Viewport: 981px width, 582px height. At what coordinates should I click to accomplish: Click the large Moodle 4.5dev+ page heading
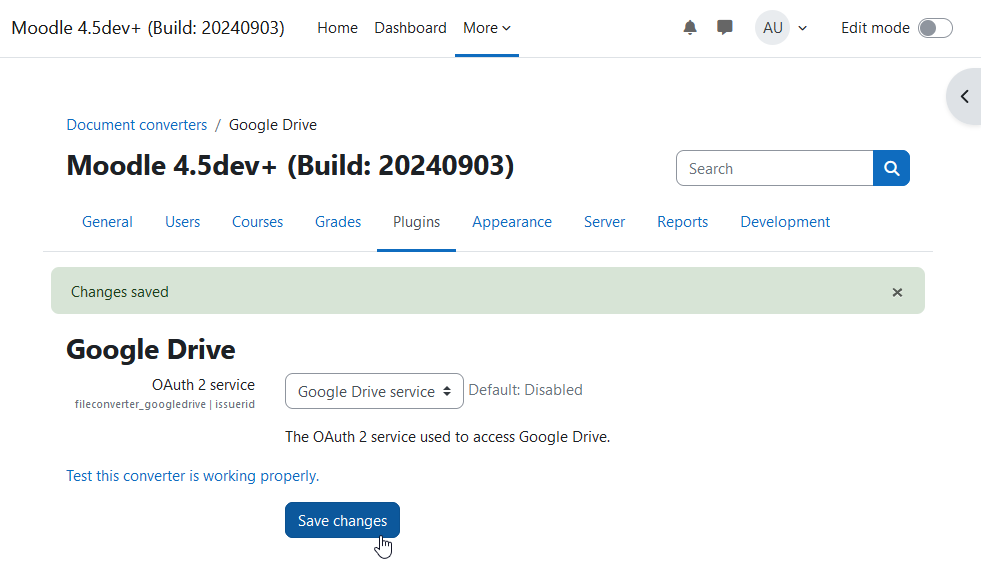click(290, 166)
